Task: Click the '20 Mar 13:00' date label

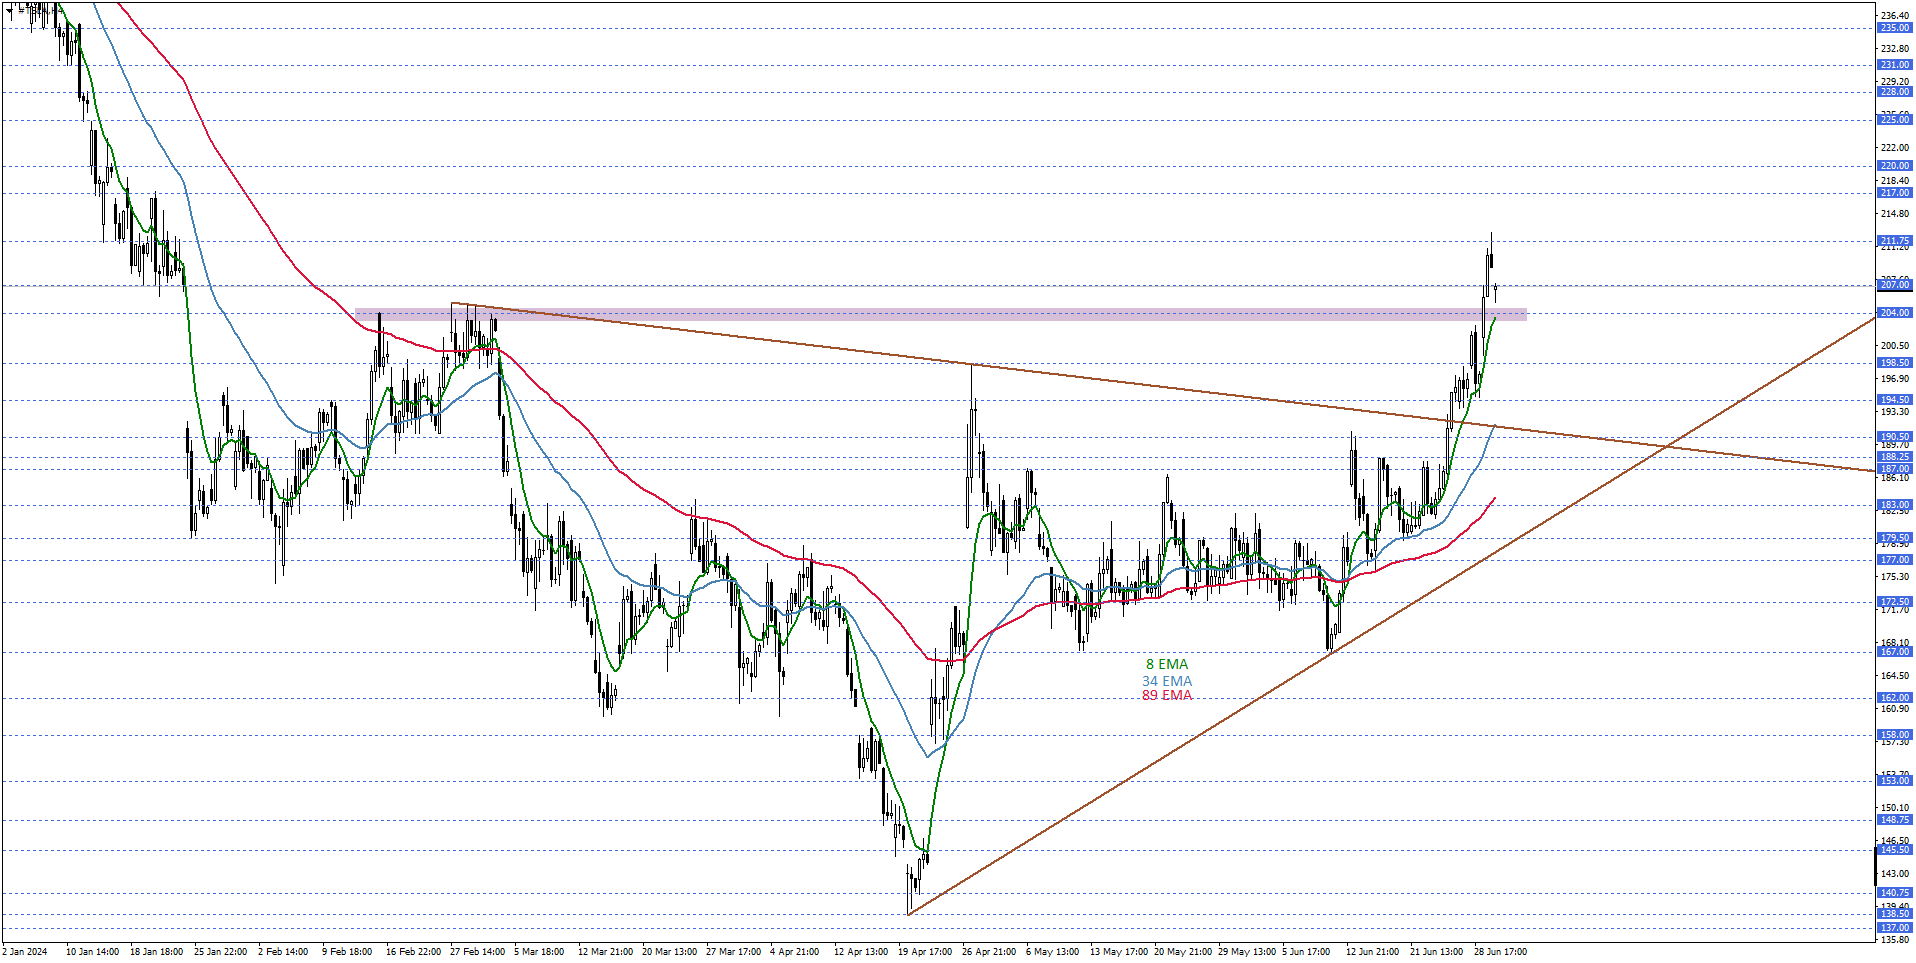Action: point(669,952)
